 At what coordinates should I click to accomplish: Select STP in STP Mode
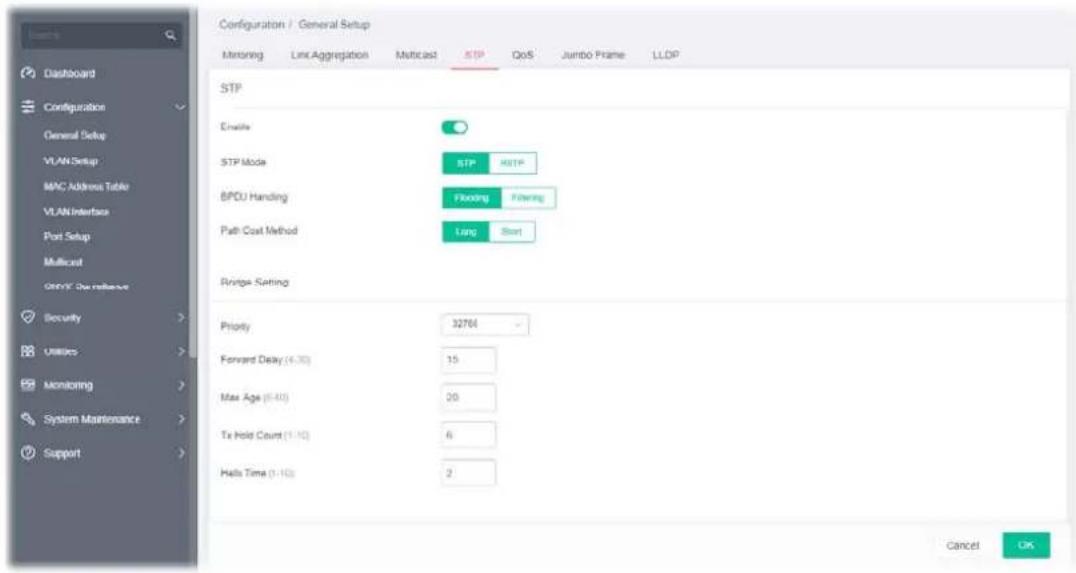coord(466,163)
